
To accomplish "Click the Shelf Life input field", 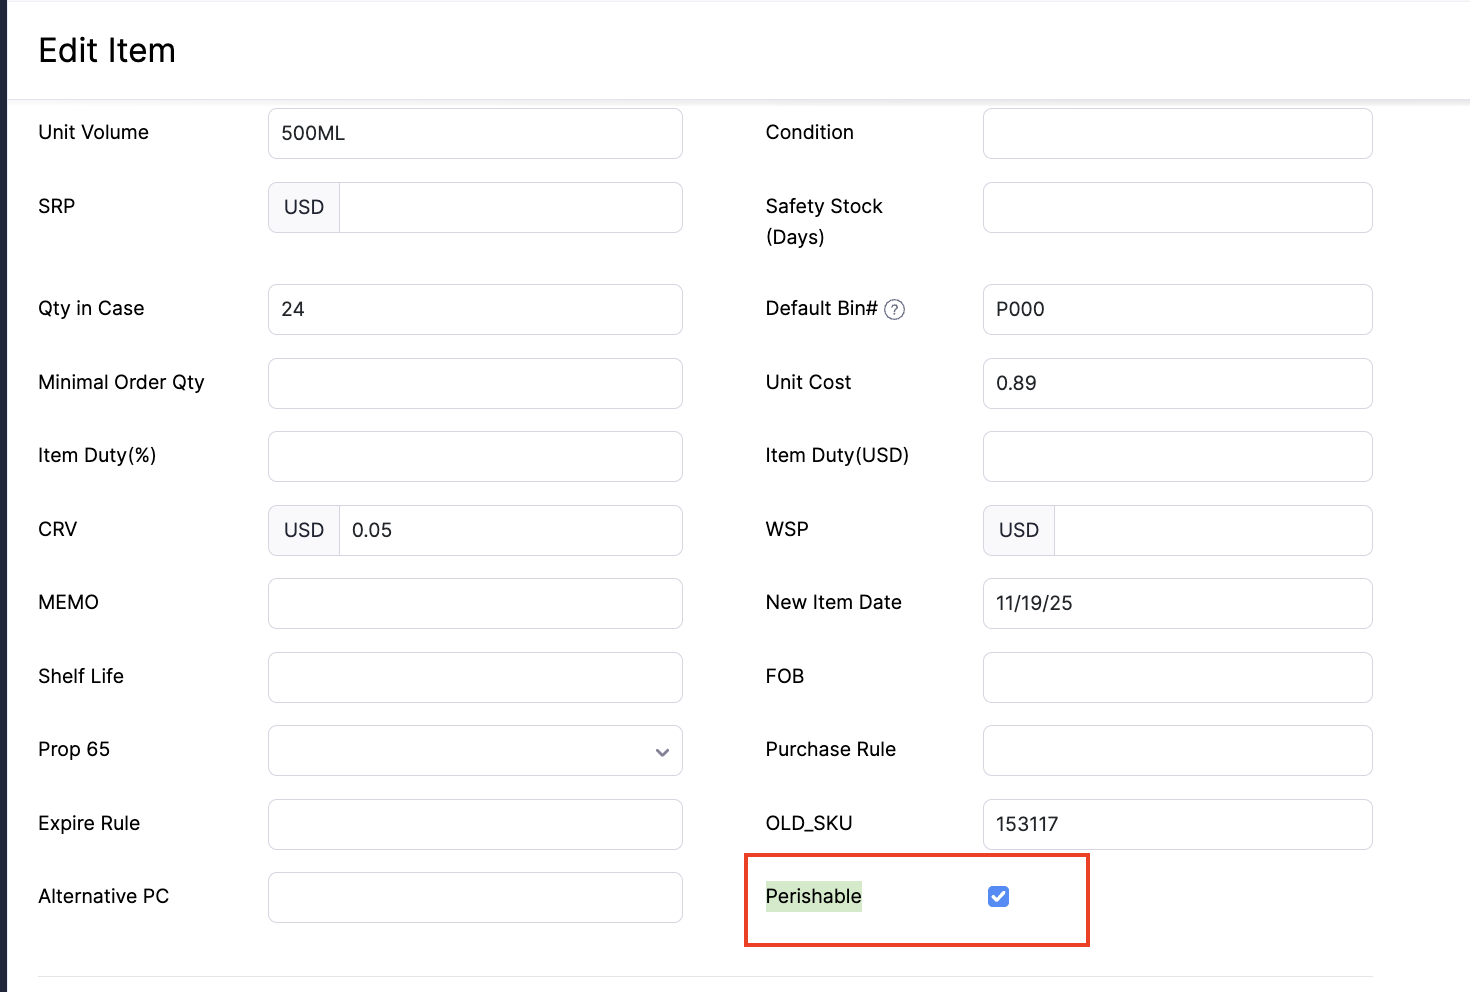I will click(475, 678).
